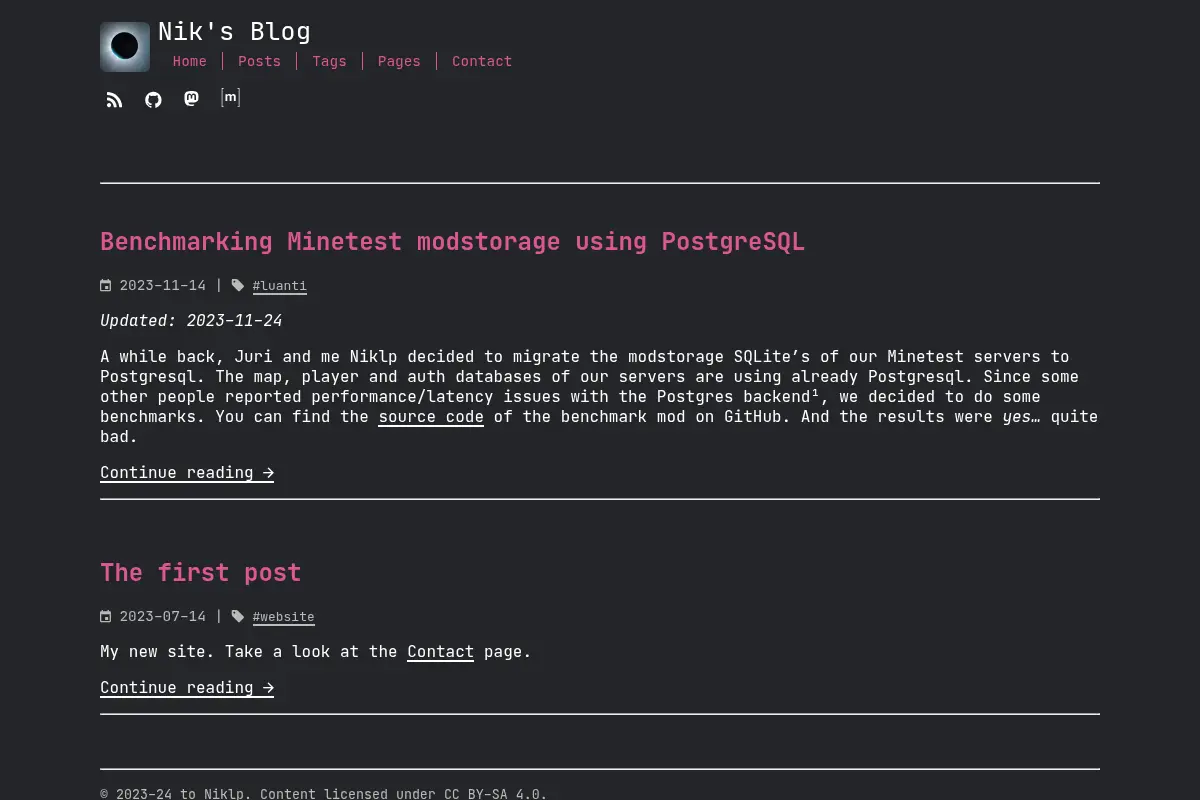
Task: Go to the Home menu item
Action: click(x=190, y=61)
